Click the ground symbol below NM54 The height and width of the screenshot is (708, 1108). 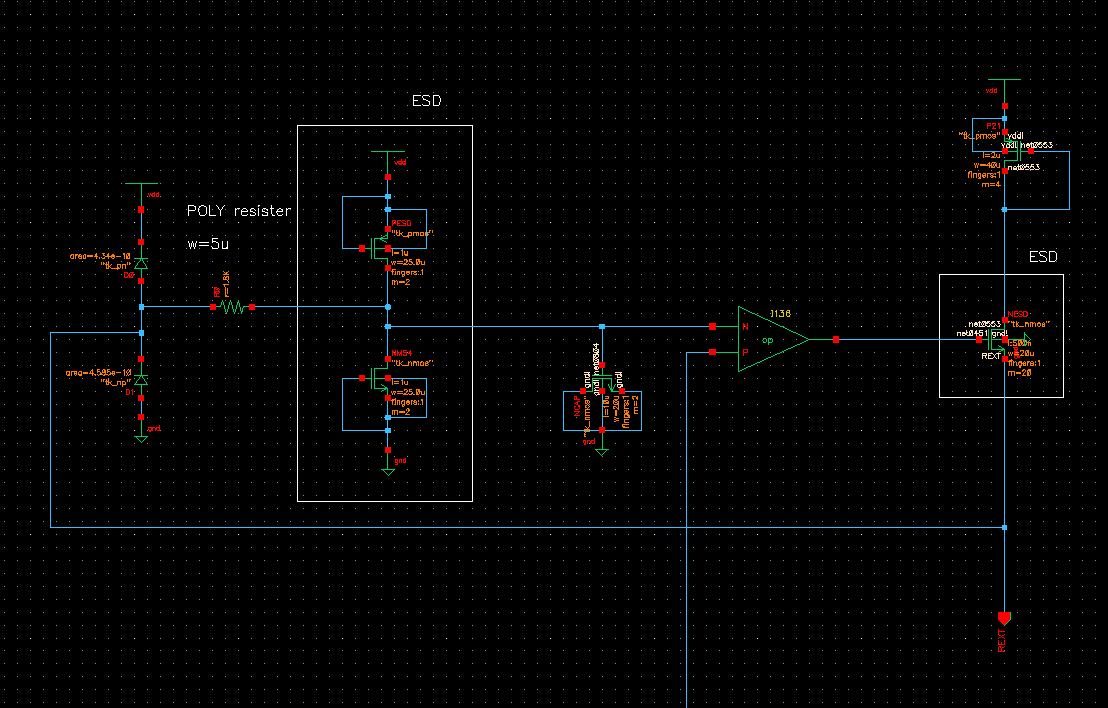pyautogui.click(x=388, y=471)
